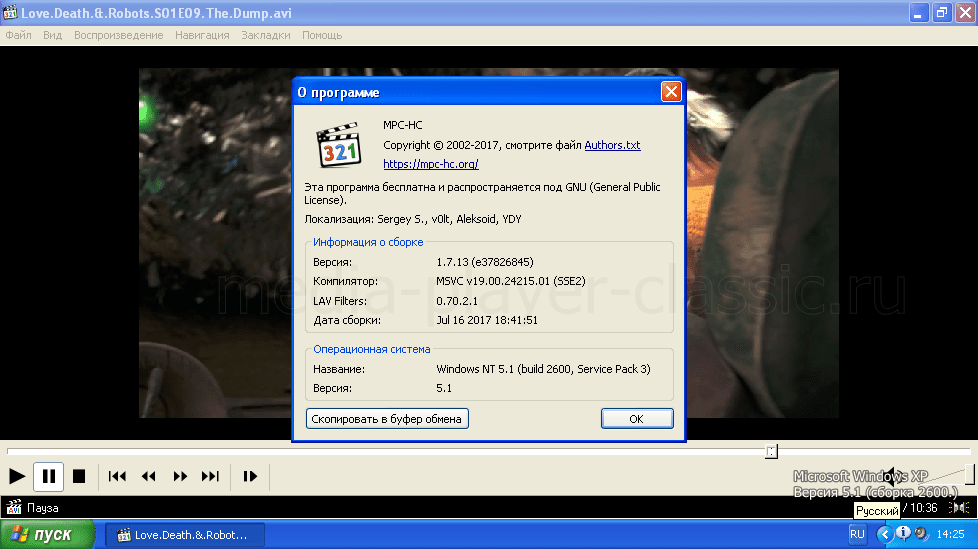
Task: Click the volume tray icon near clock
Action: point(921,534)
